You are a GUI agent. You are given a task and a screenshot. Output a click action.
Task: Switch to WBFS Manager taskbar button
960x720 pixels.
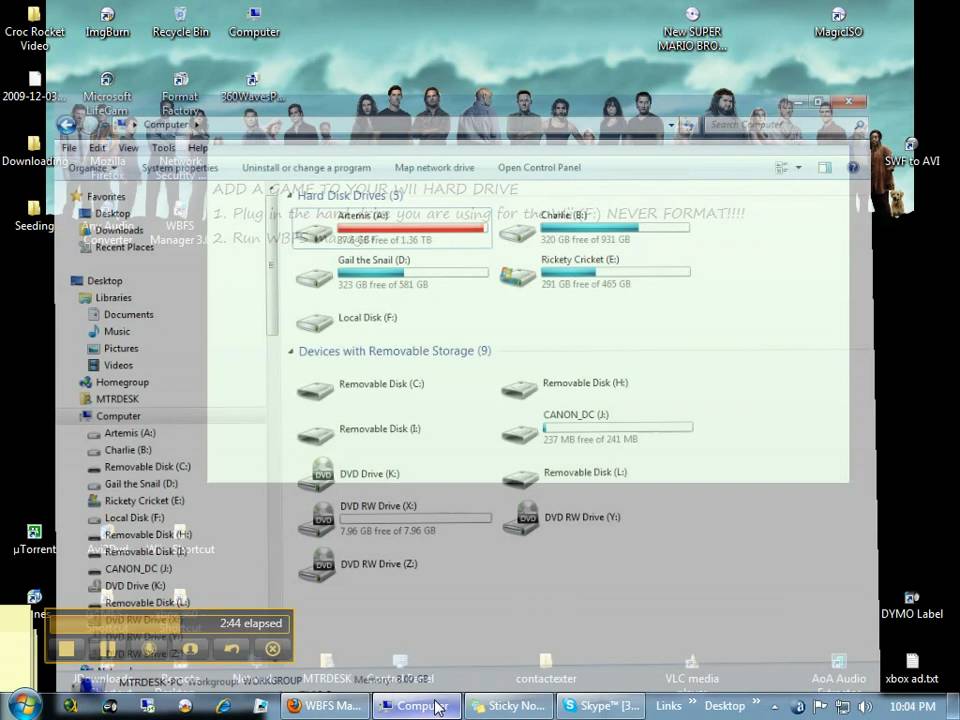click(x=325, y=706)
